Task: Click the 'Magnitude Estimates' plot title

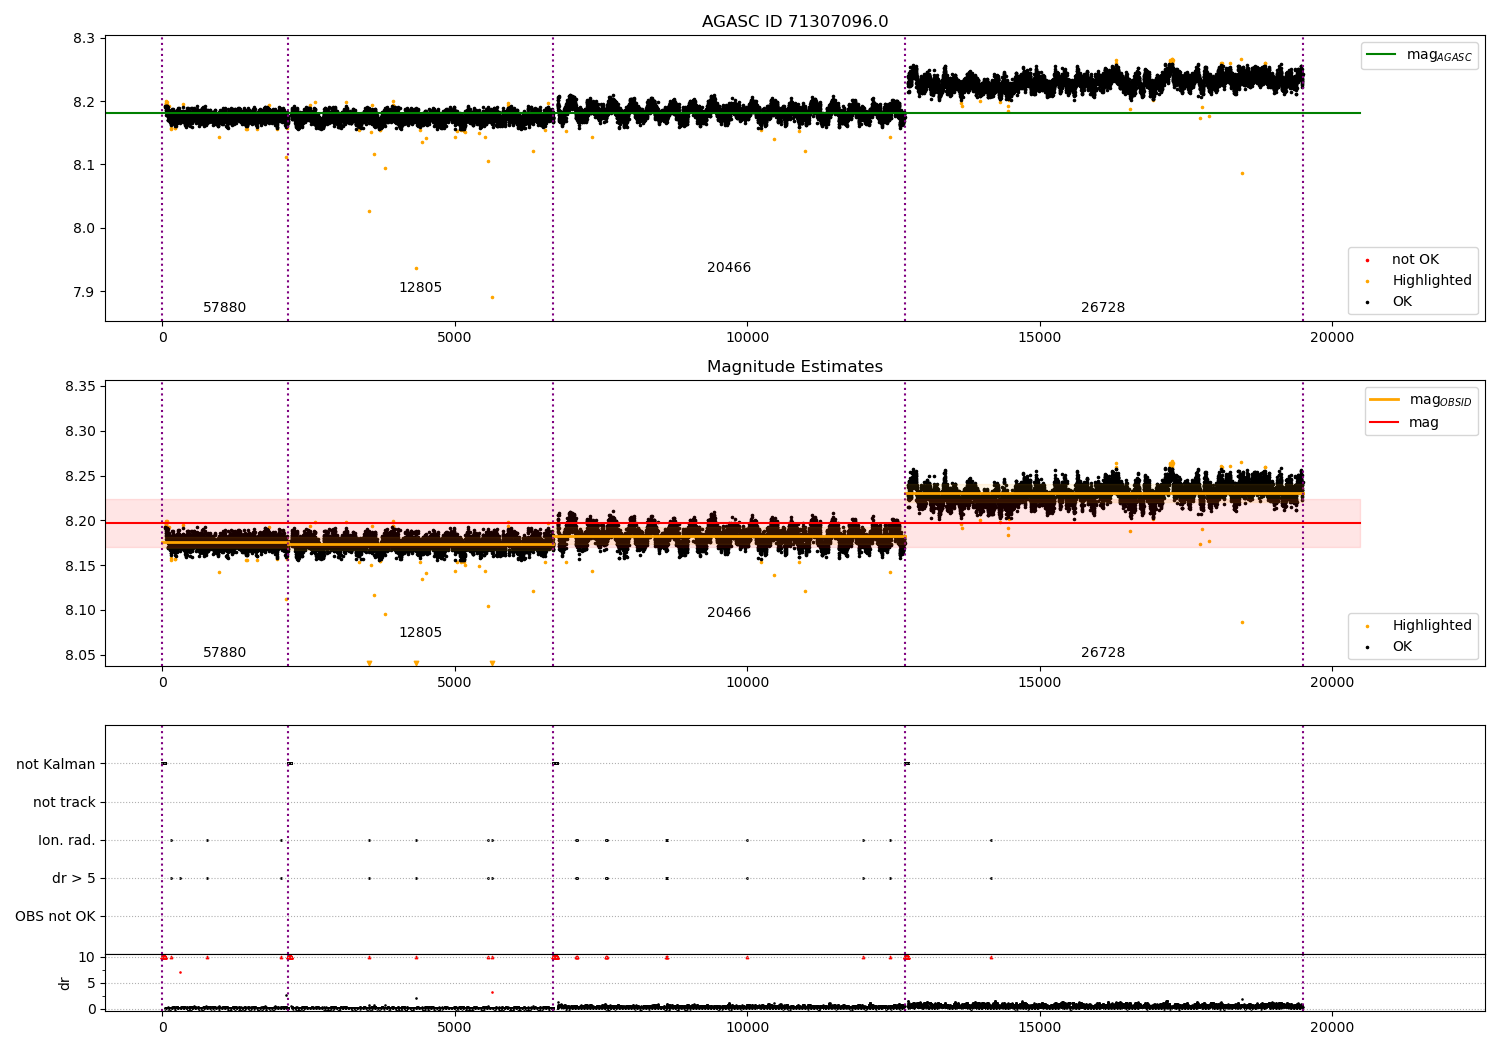Action: pyautogui.click(x=795, y=367)
